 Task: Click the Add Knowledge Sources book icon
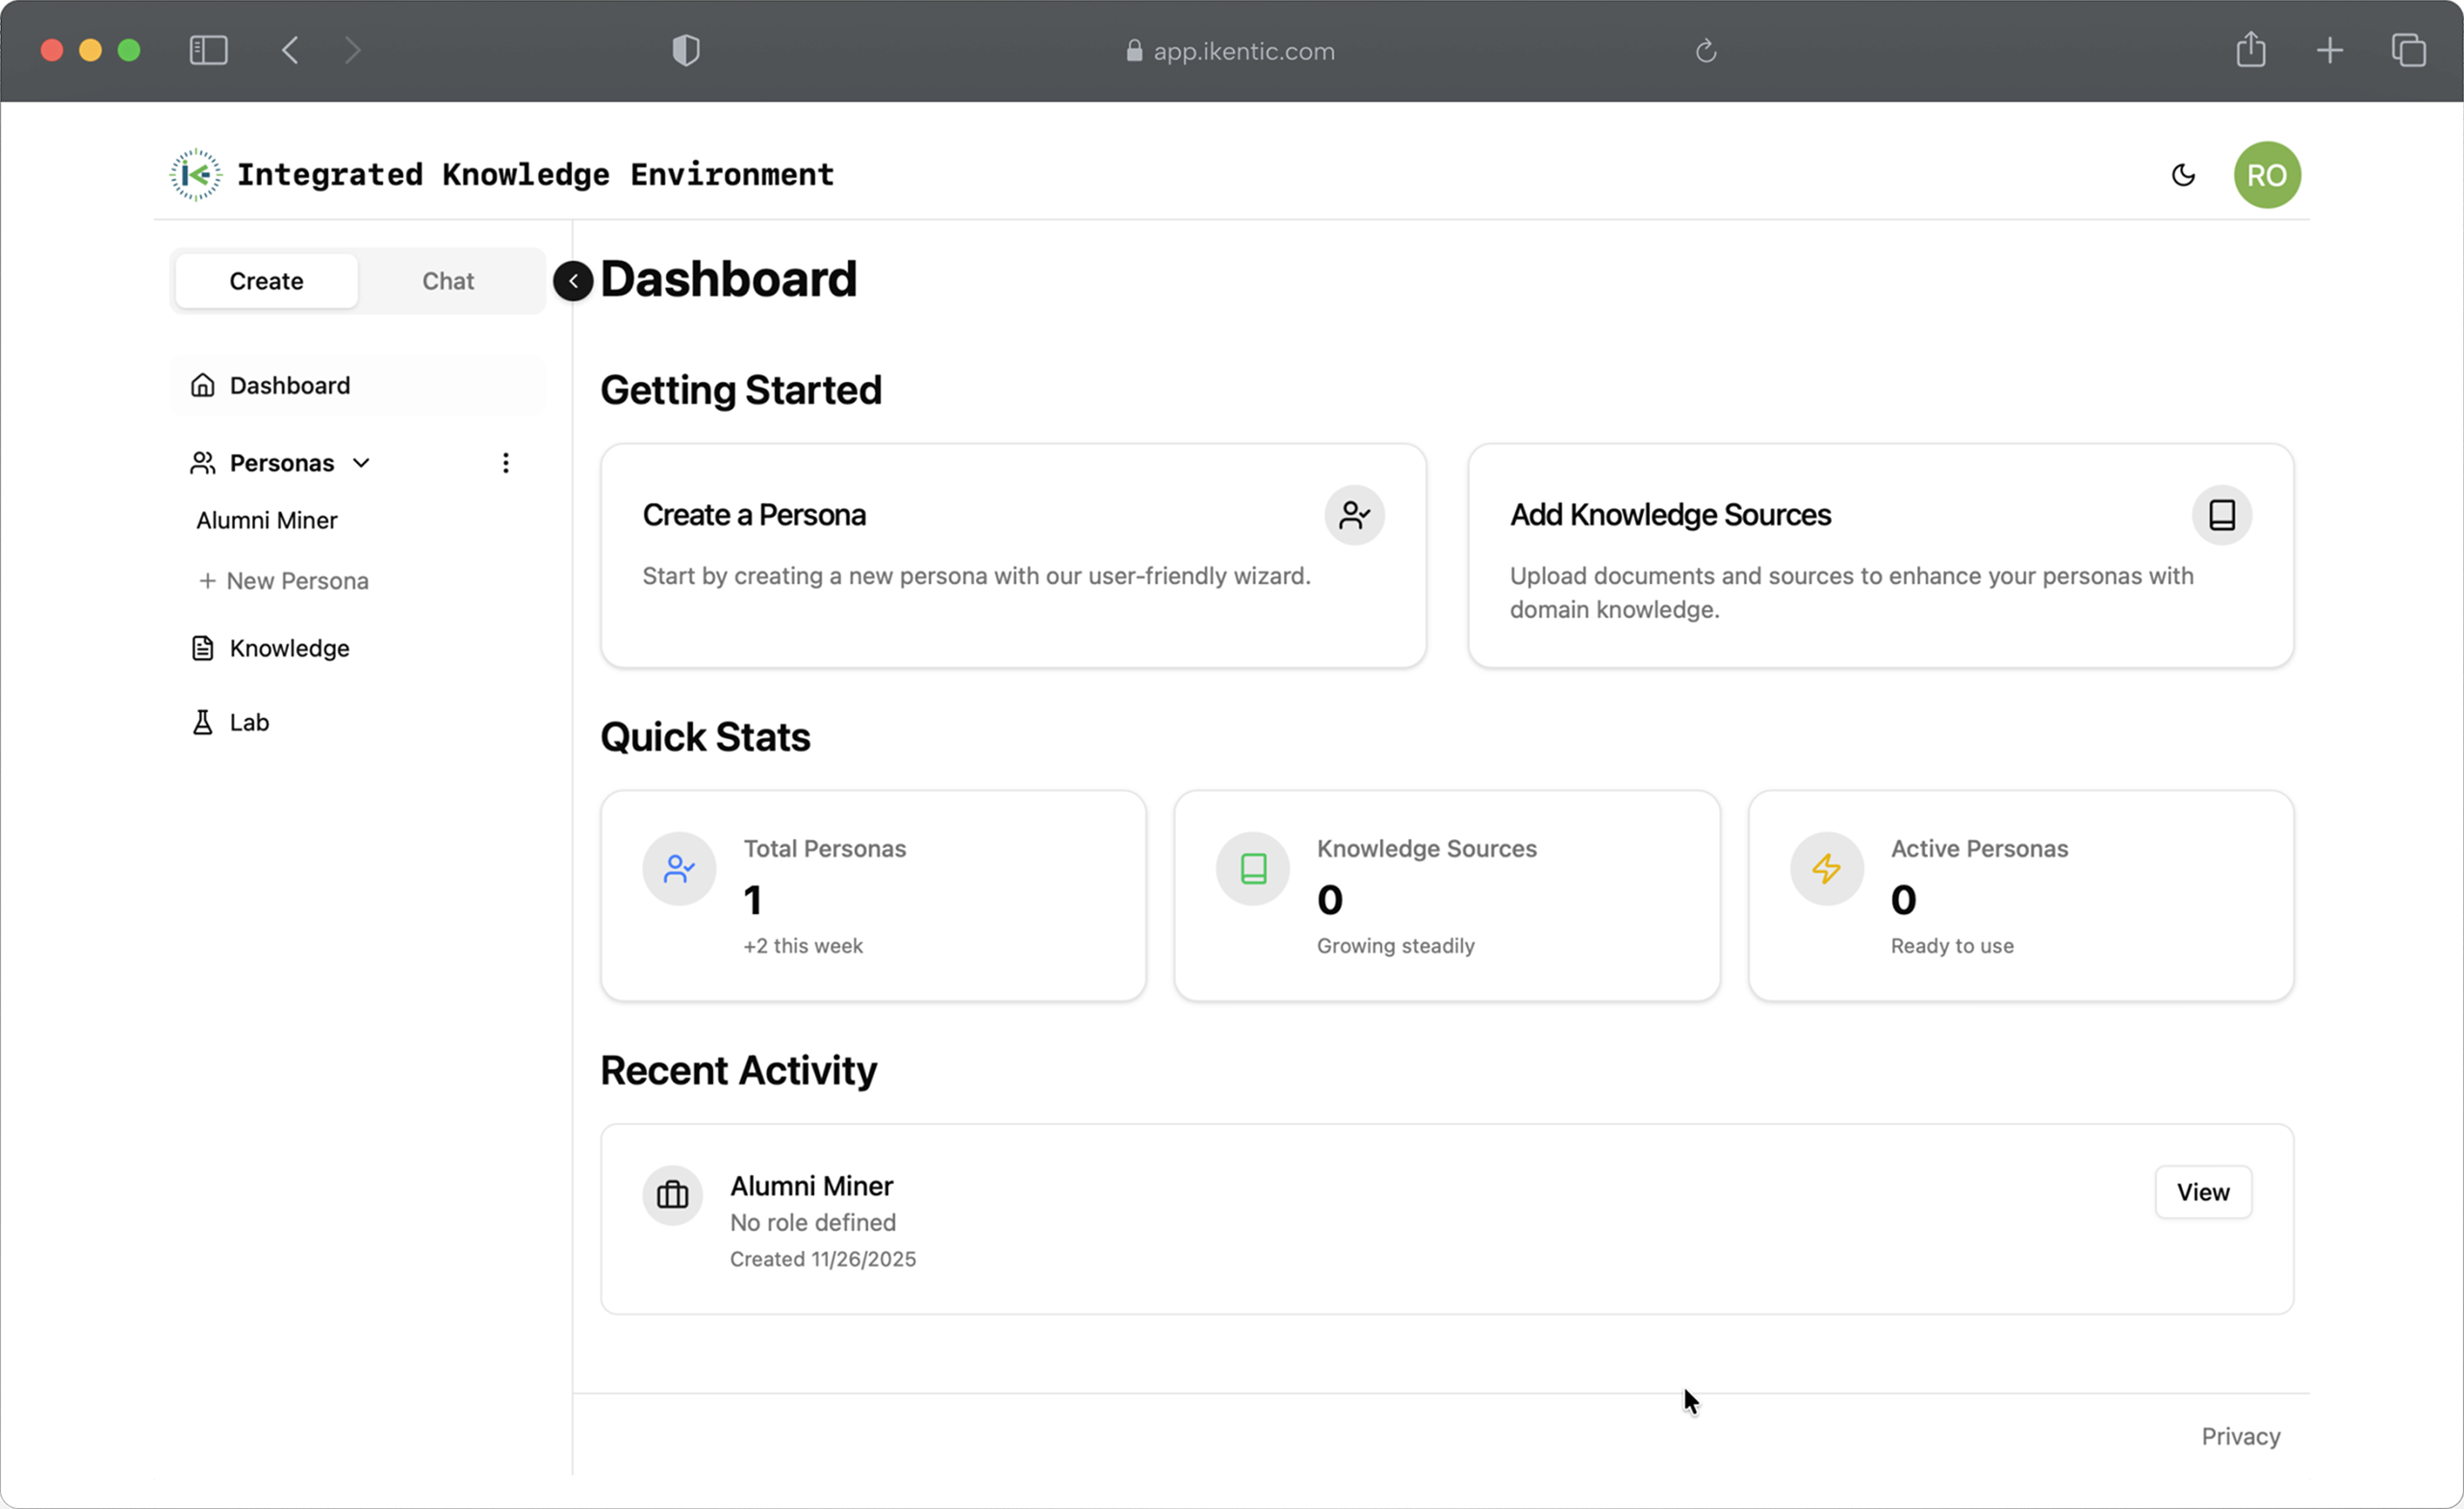coord(2222,515)
